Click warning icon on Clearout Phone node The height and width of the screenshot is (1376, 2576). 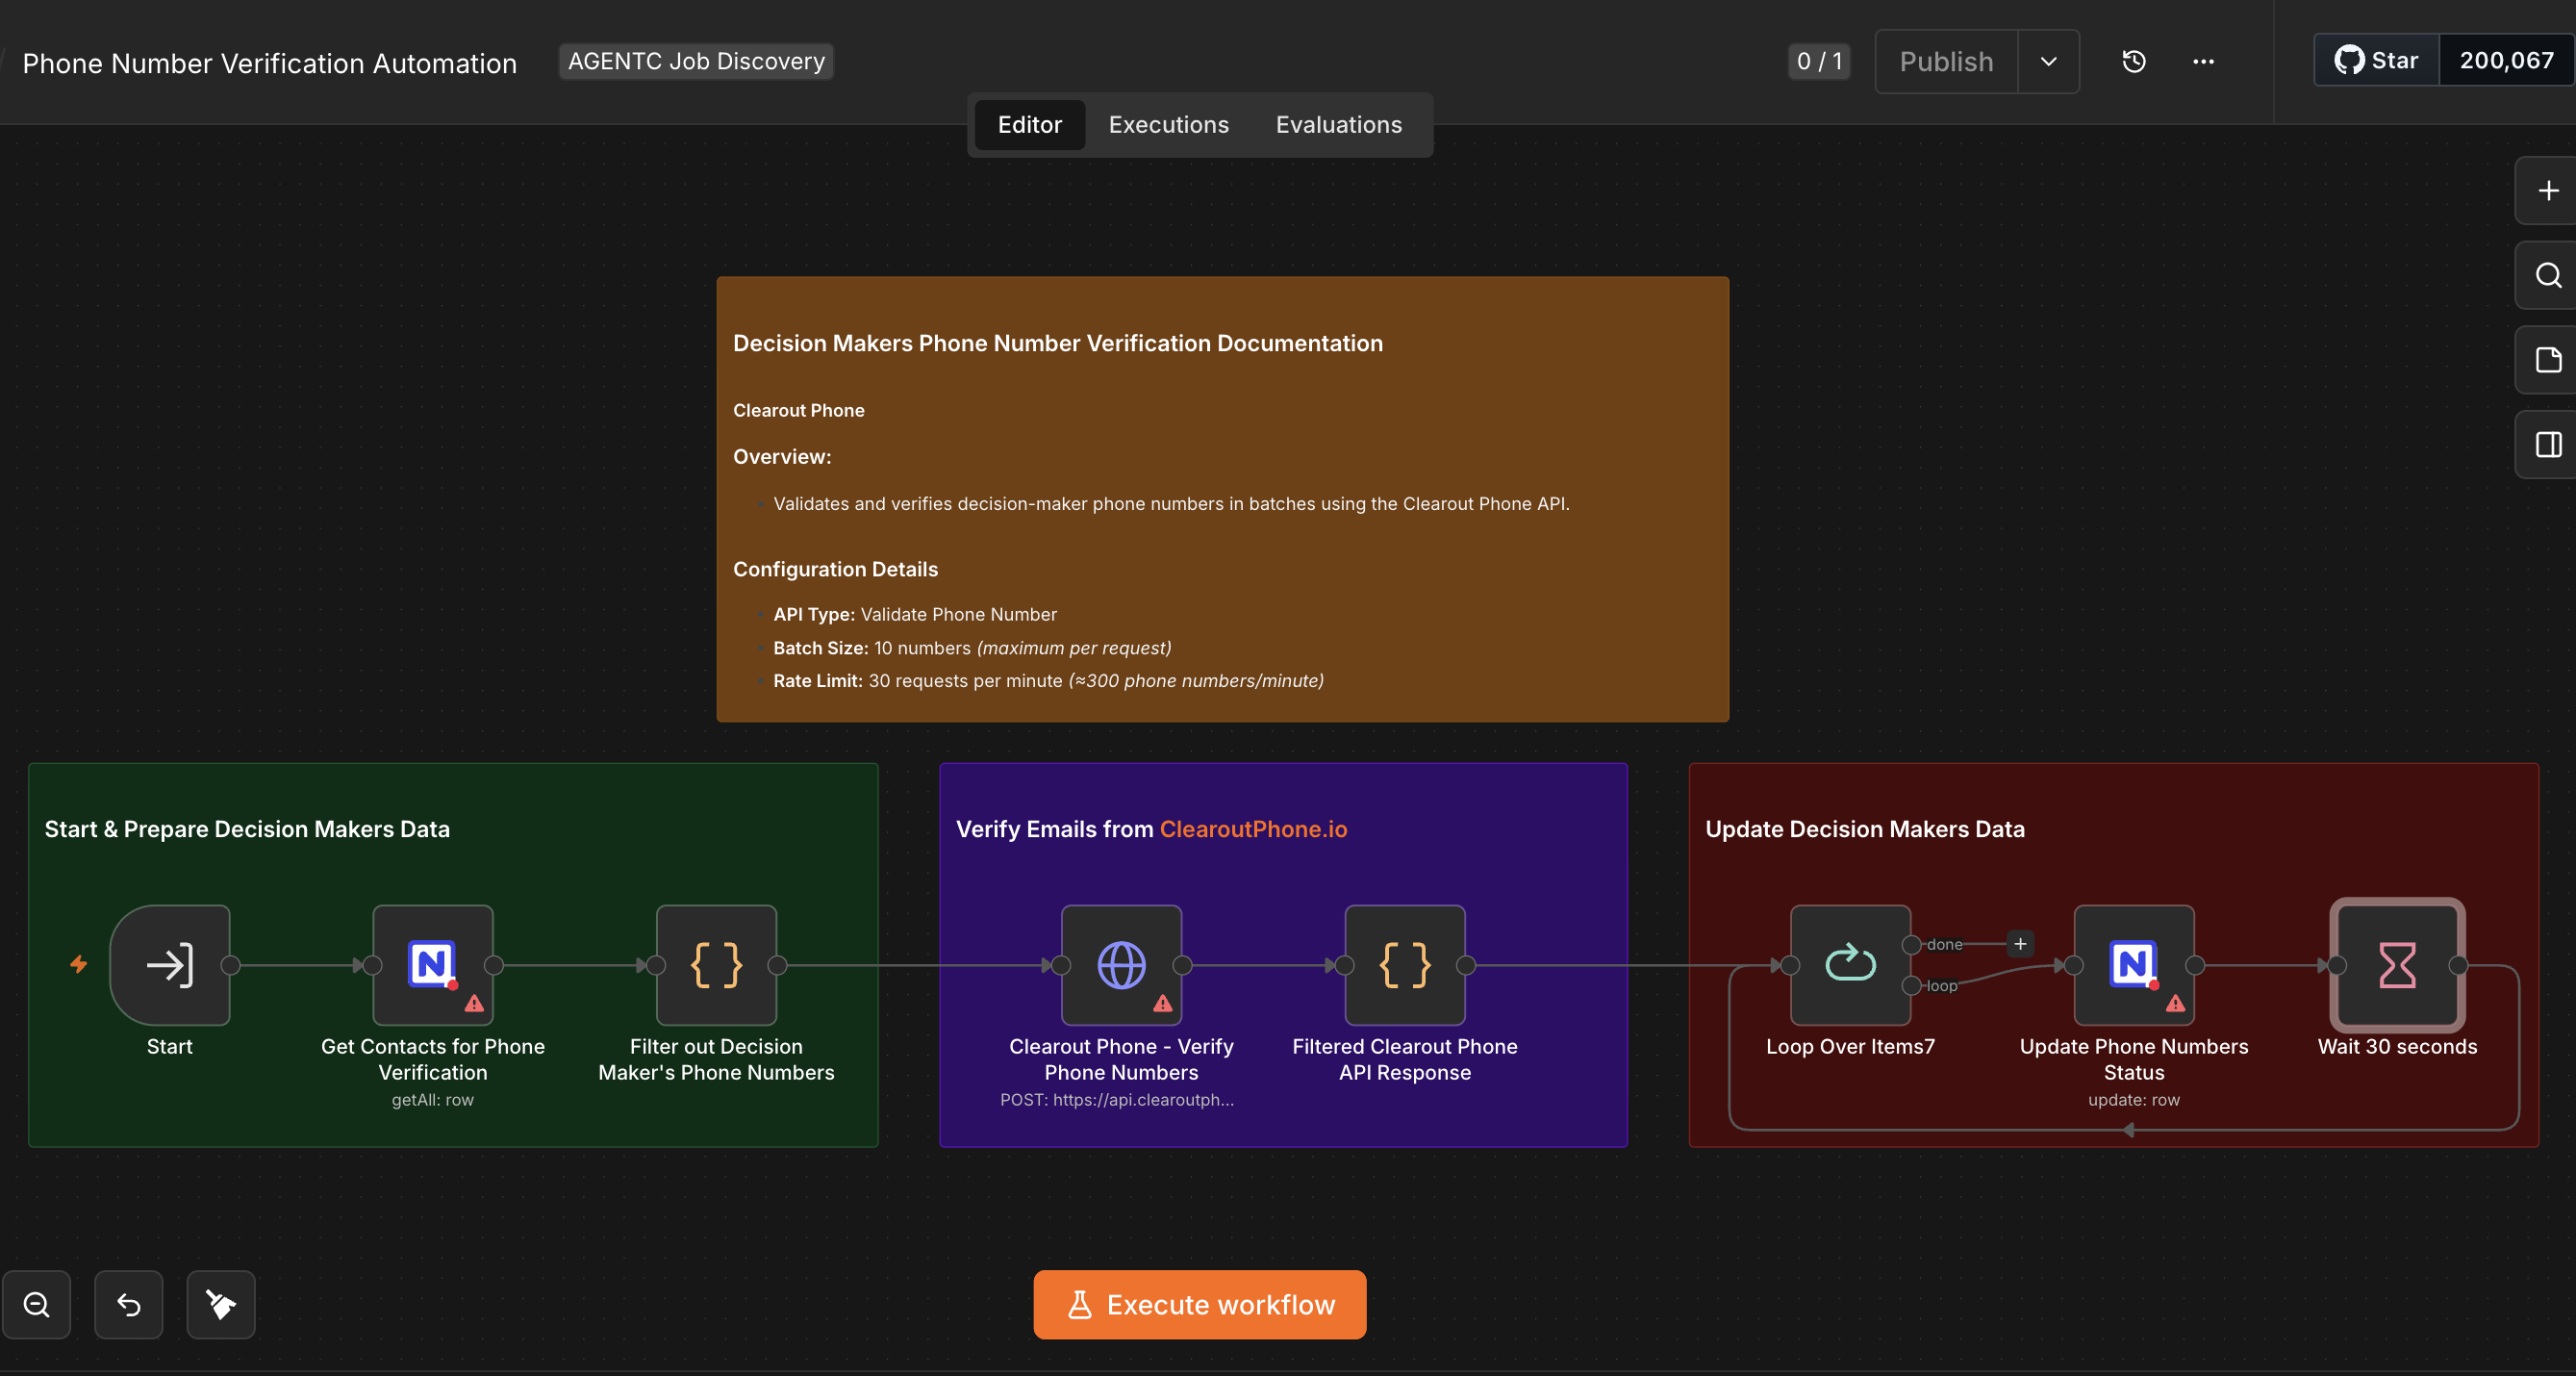tap(1162, 1003)
